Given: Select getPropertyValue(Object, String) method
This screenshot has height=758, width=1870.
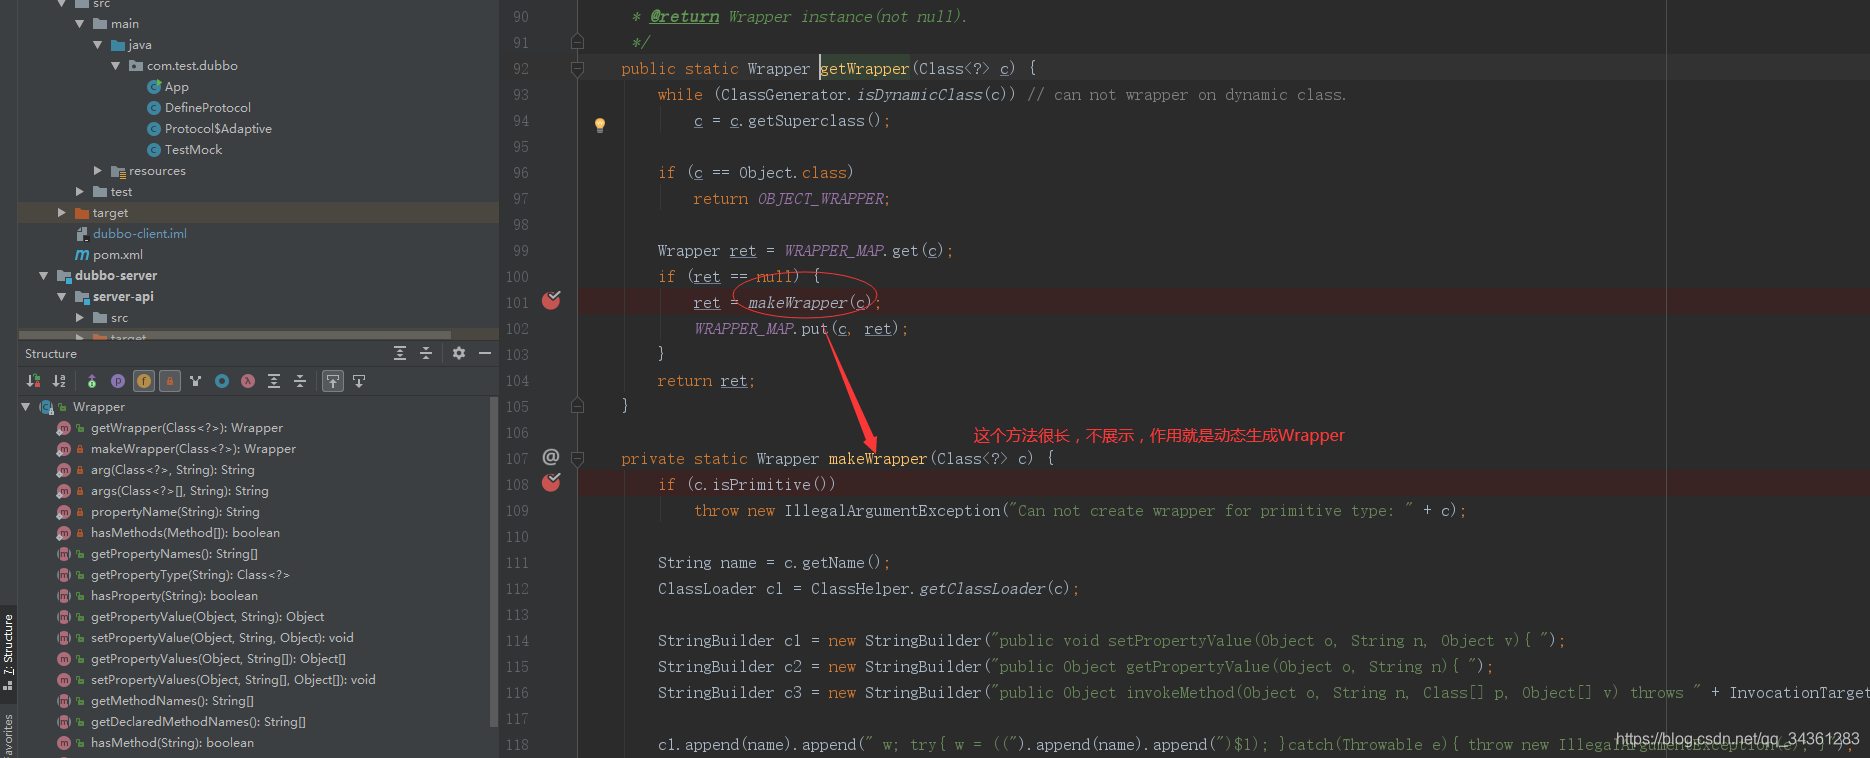Looking at the screenshot, I should [x=207, y=617].
